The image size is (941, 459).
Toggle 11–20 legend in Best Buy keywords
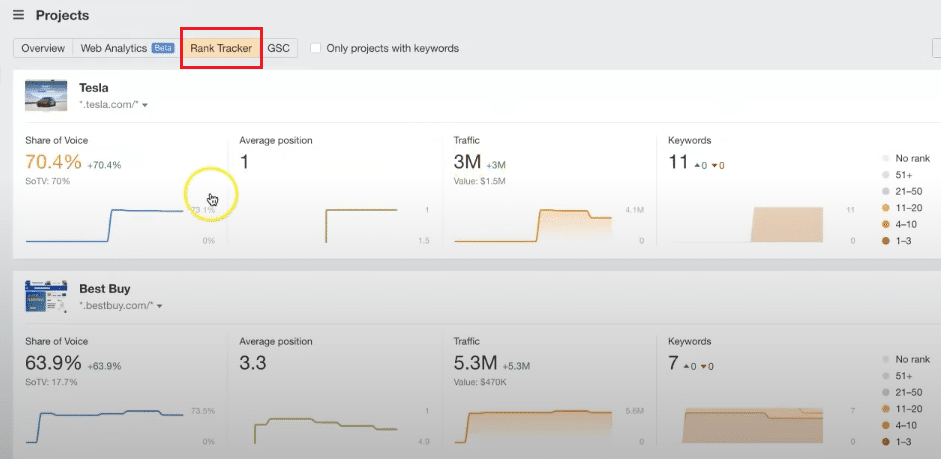click(902, 409)
